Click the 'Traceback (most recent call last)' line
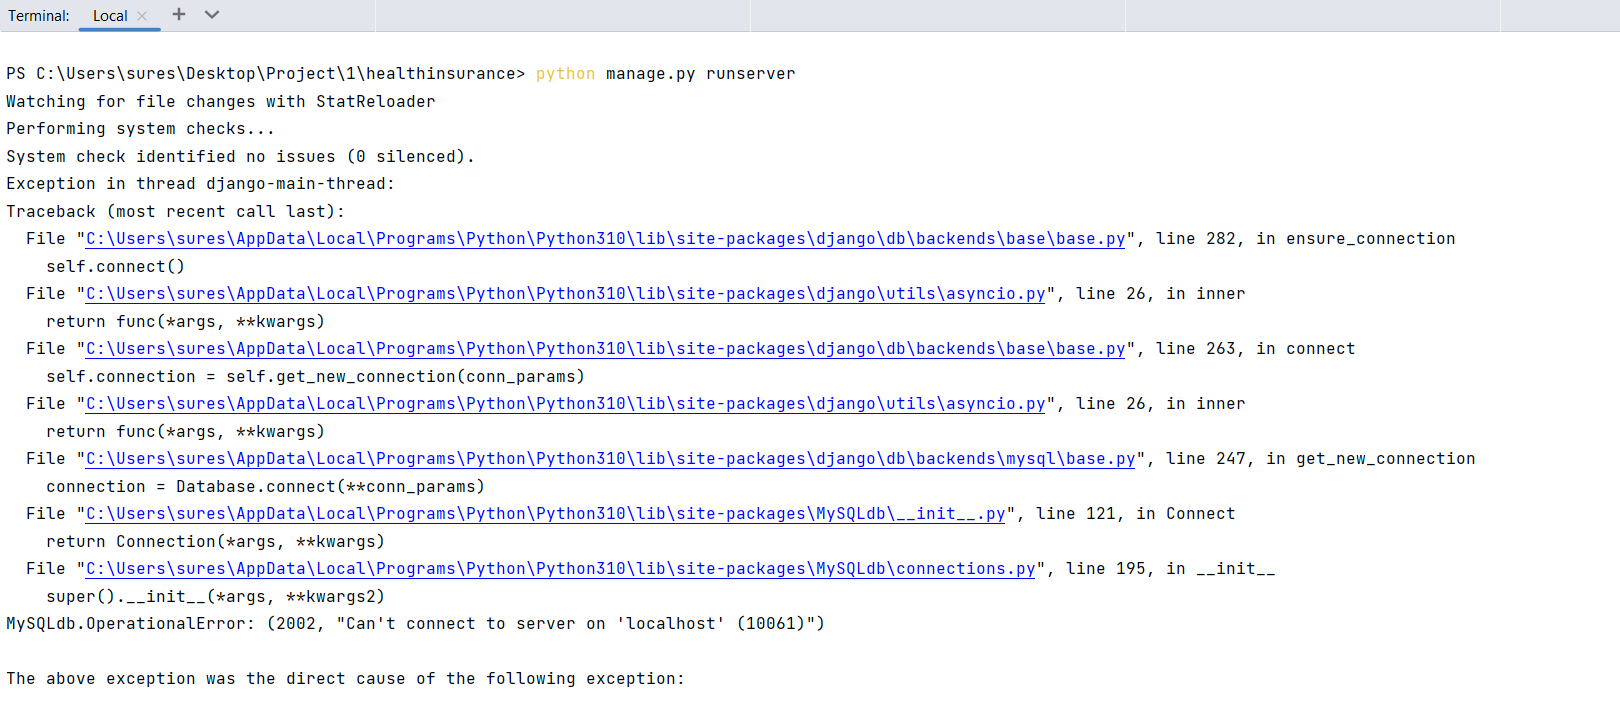This screenshot has width=1620, height=713. 175,212
